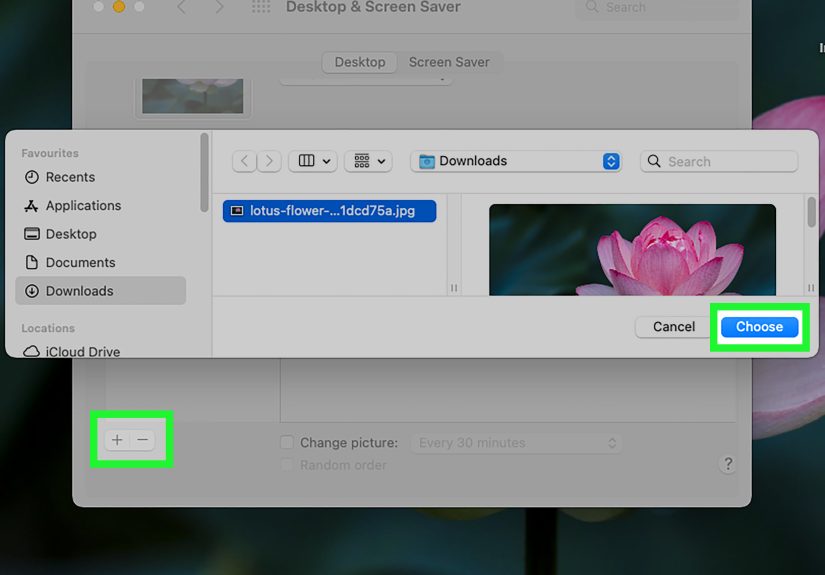Select Downloads in the sidebar

pos(100,291)
